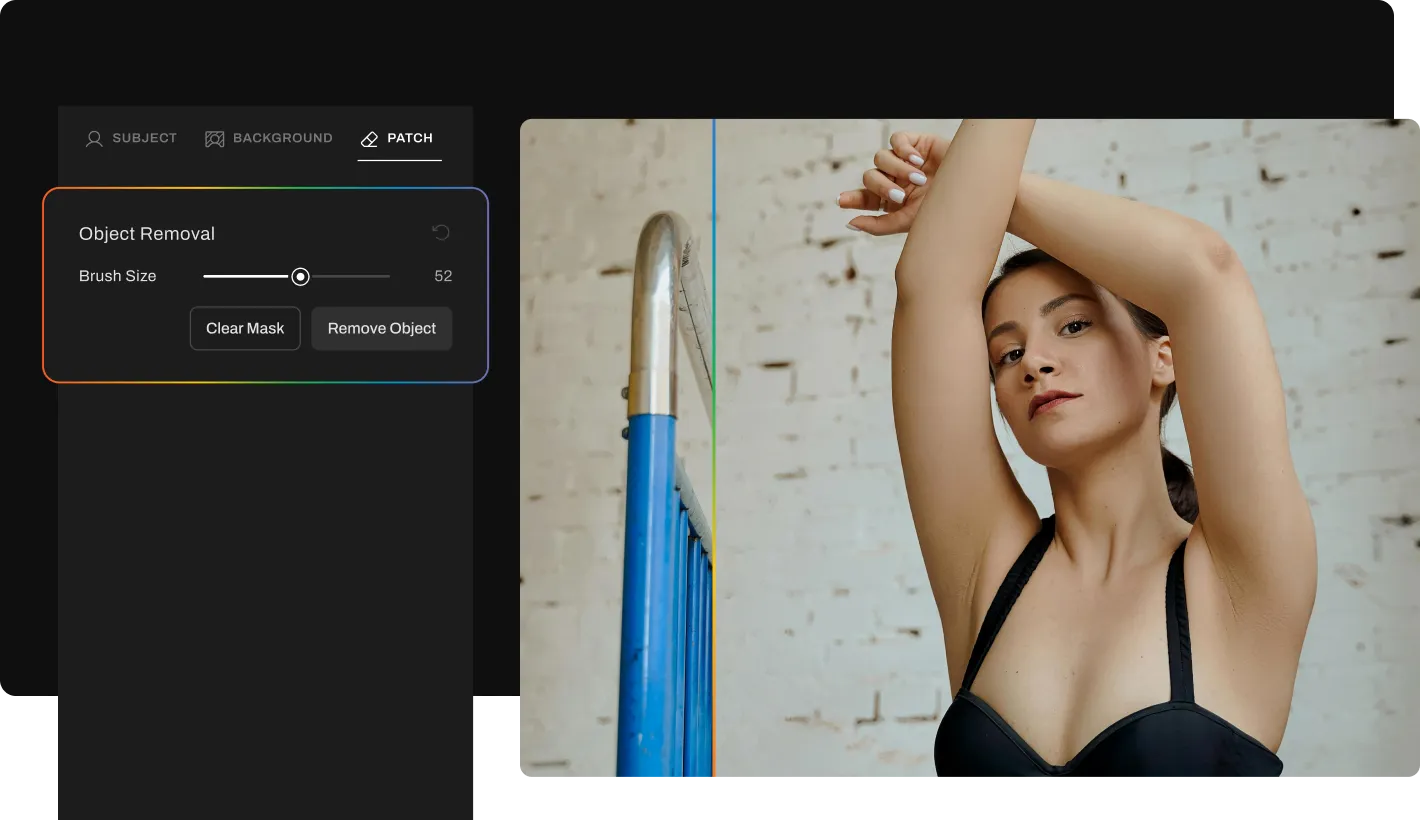This screenshot has width=1420, height=820.
Task: Click the Patch eraser icon
Action: 370,139
